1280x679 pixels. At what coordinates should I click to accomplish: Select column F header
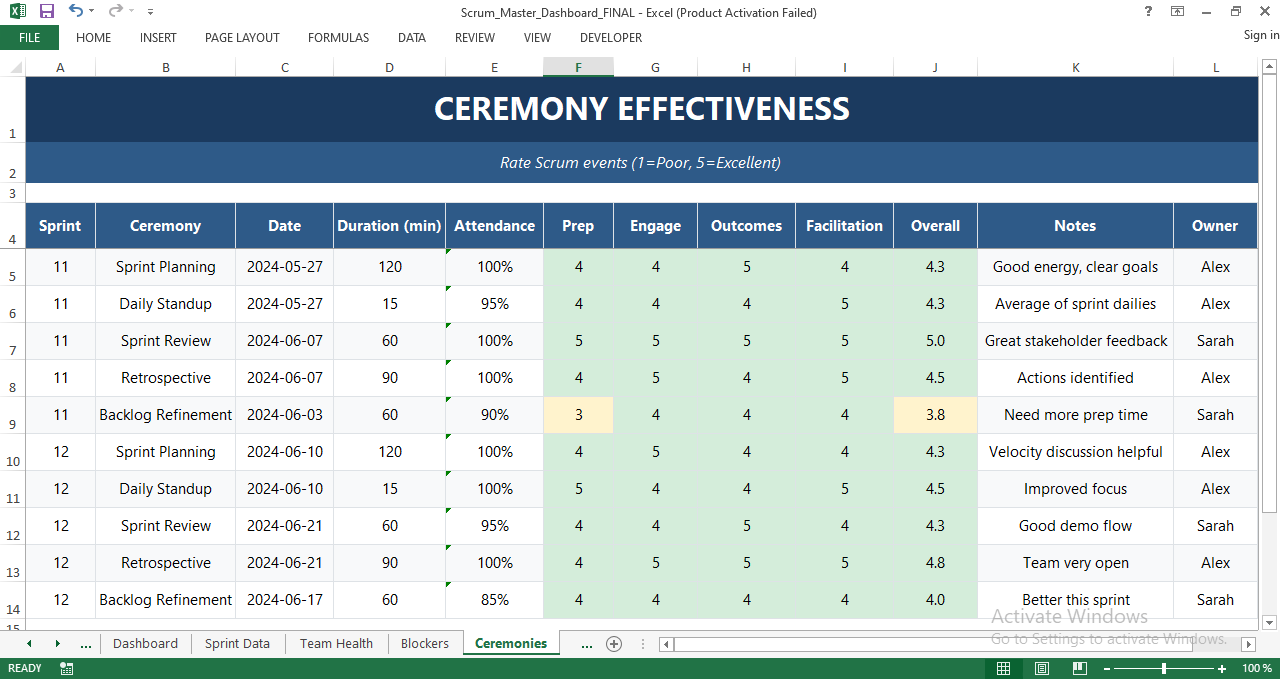tap(578, 67)
